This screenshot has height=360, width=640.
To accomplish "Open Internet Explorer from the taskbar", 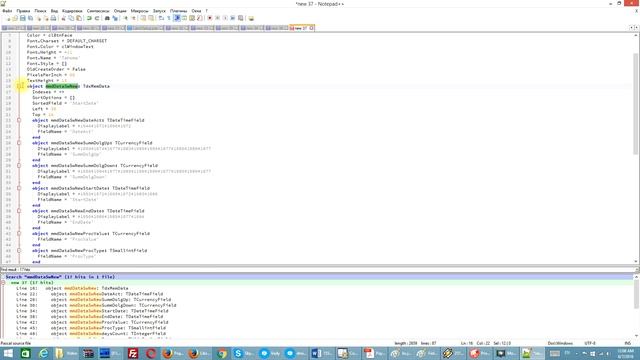I will click(x=43, y=353).
